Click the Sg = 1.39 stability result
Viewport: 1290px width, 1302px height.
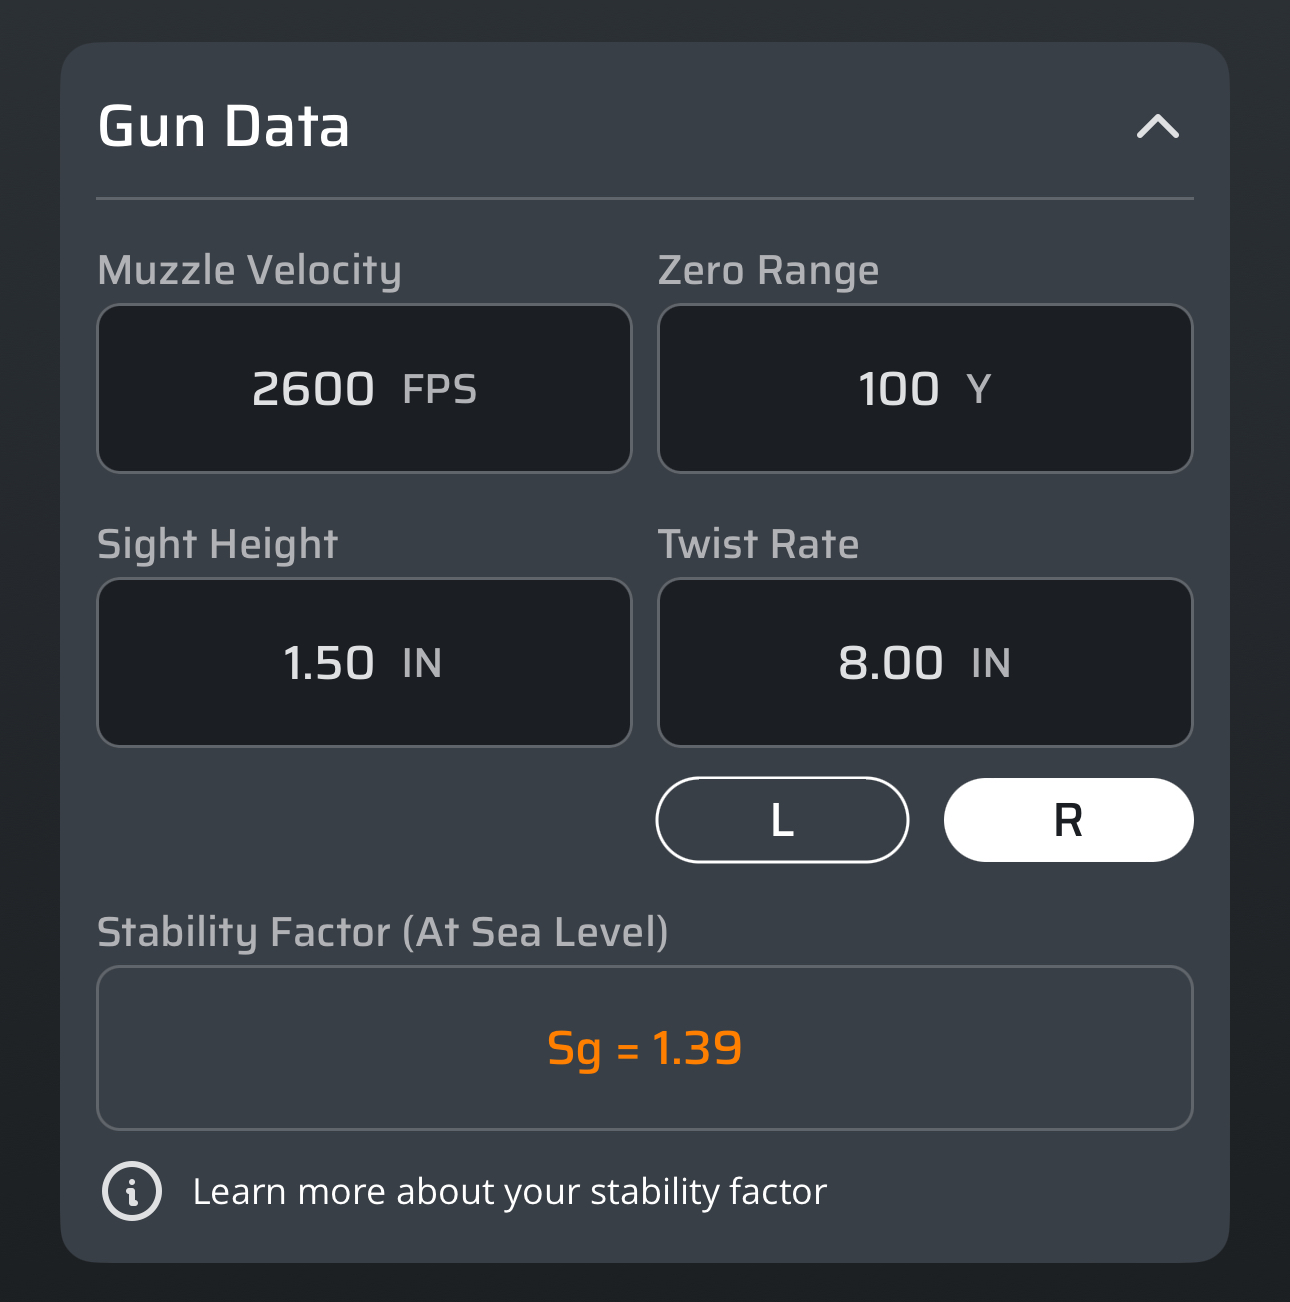[645, 1048]
